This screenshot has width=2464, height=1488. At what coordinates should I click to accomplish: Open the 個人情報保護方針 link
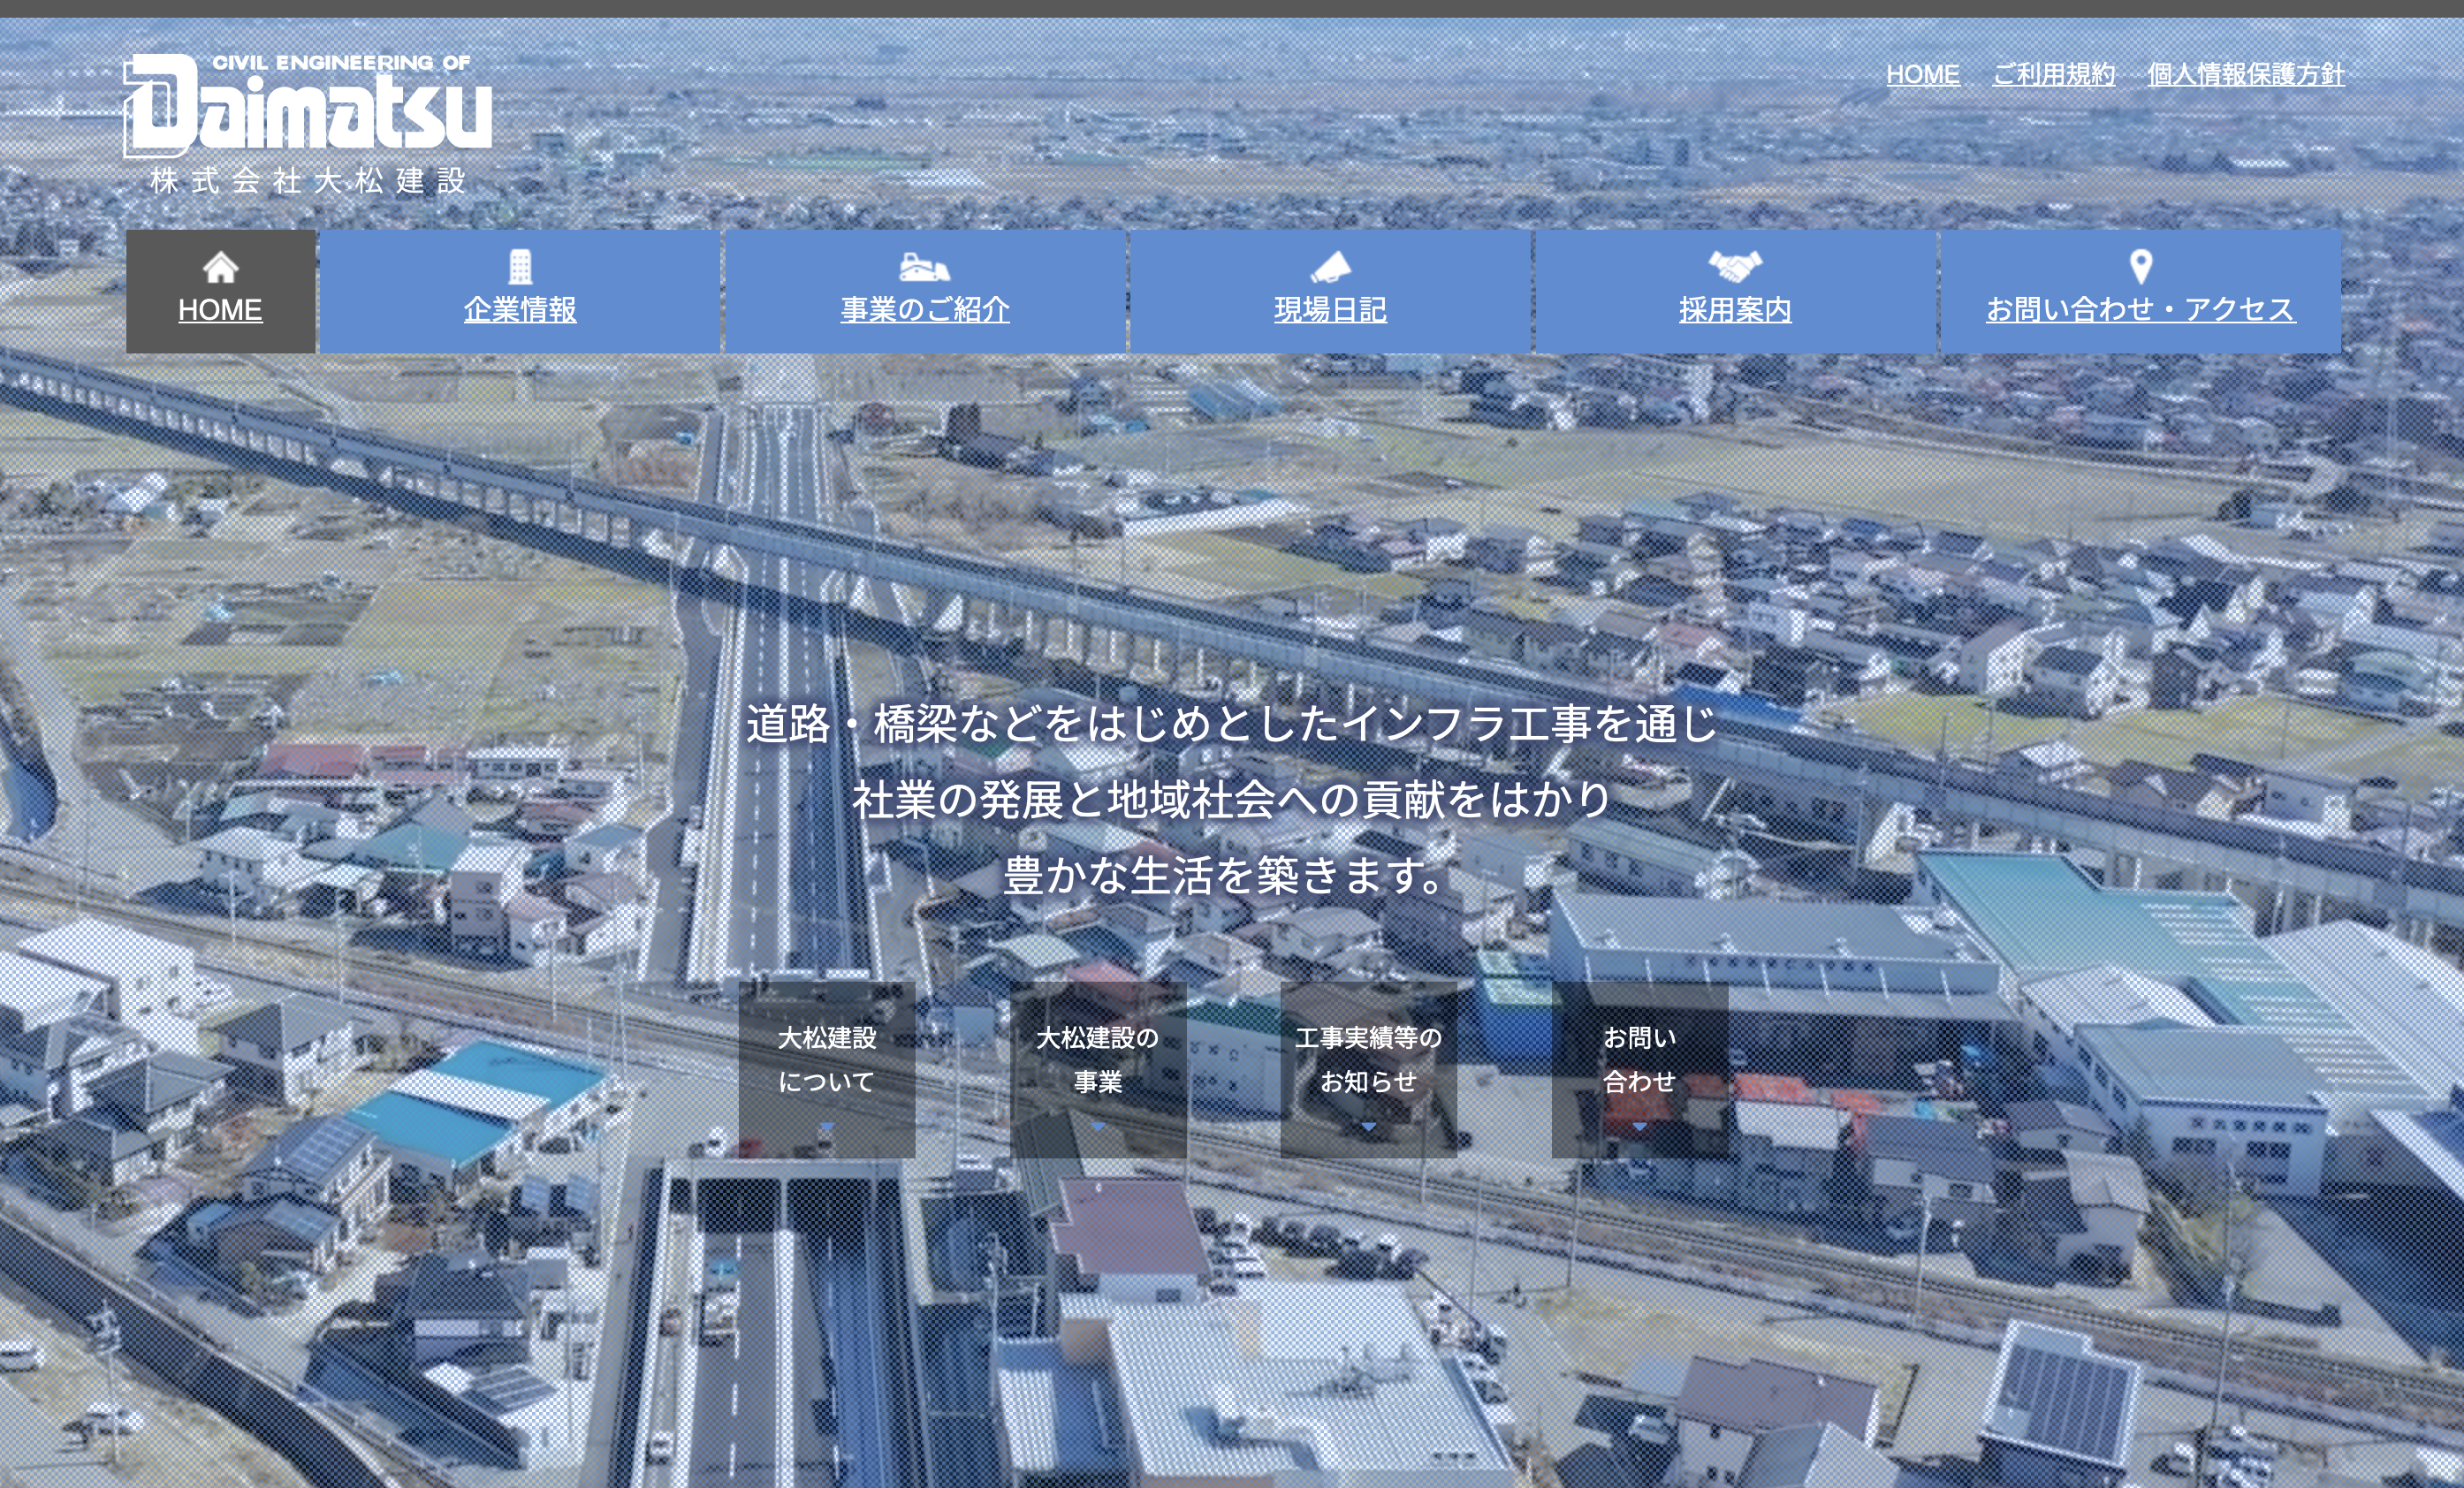click(2245, 74)
